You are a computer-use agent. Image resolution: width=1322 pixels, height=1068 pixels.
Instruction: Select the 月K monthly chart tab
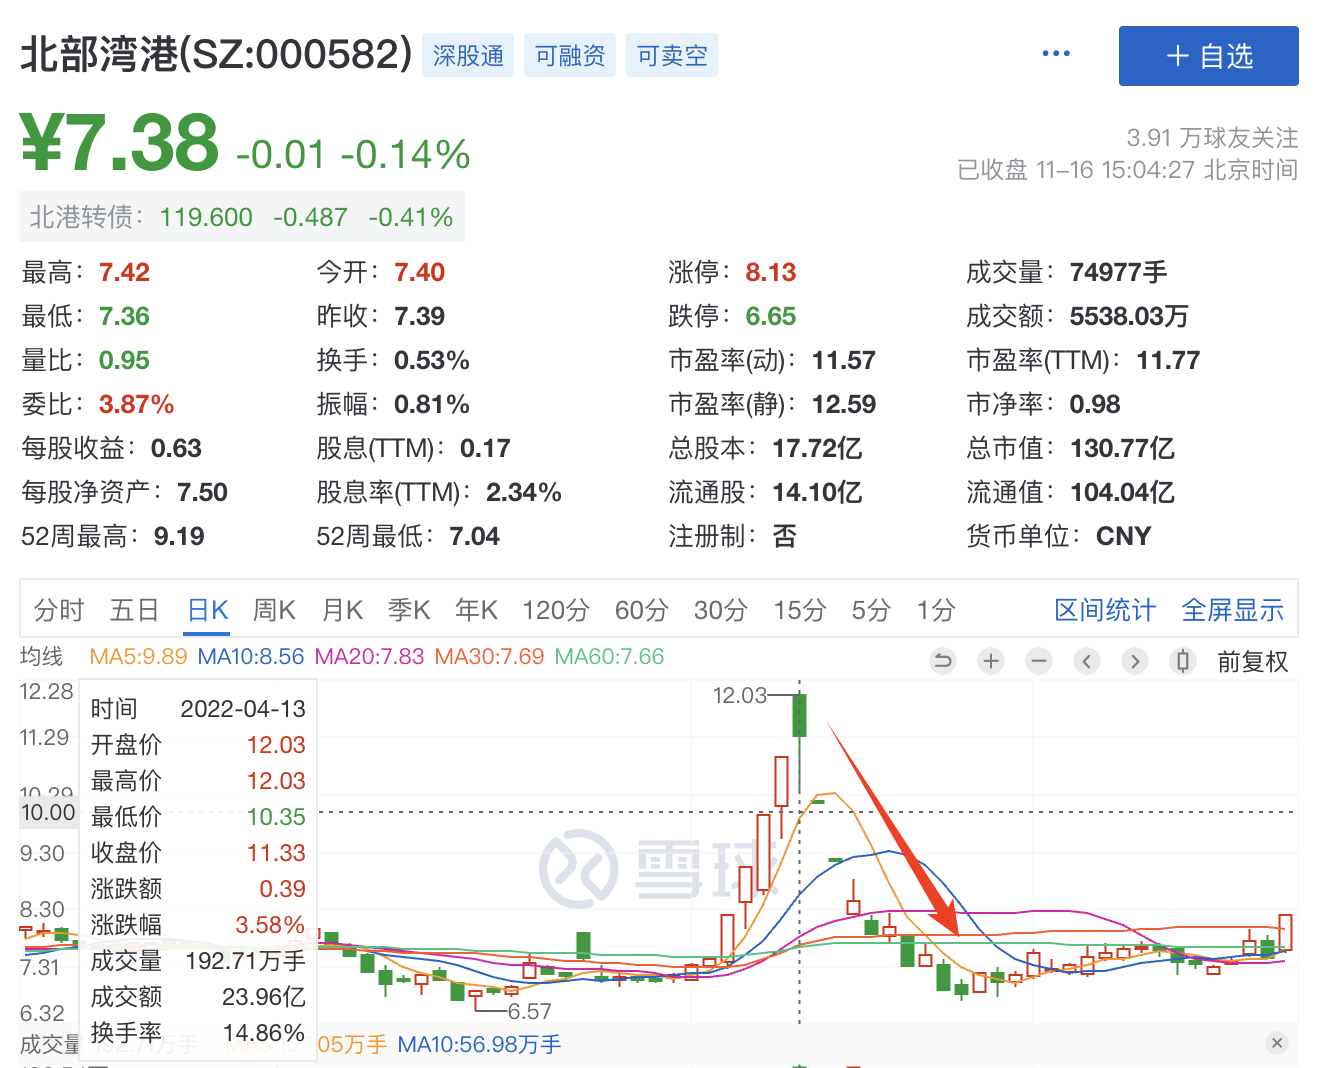(342, 610)
